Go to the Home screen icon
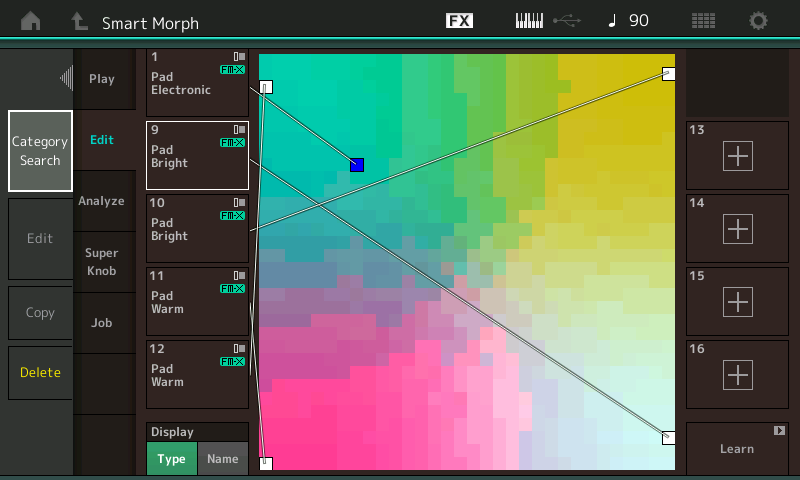The width and height of the screenshot is (800, 480). pos(31,21)
